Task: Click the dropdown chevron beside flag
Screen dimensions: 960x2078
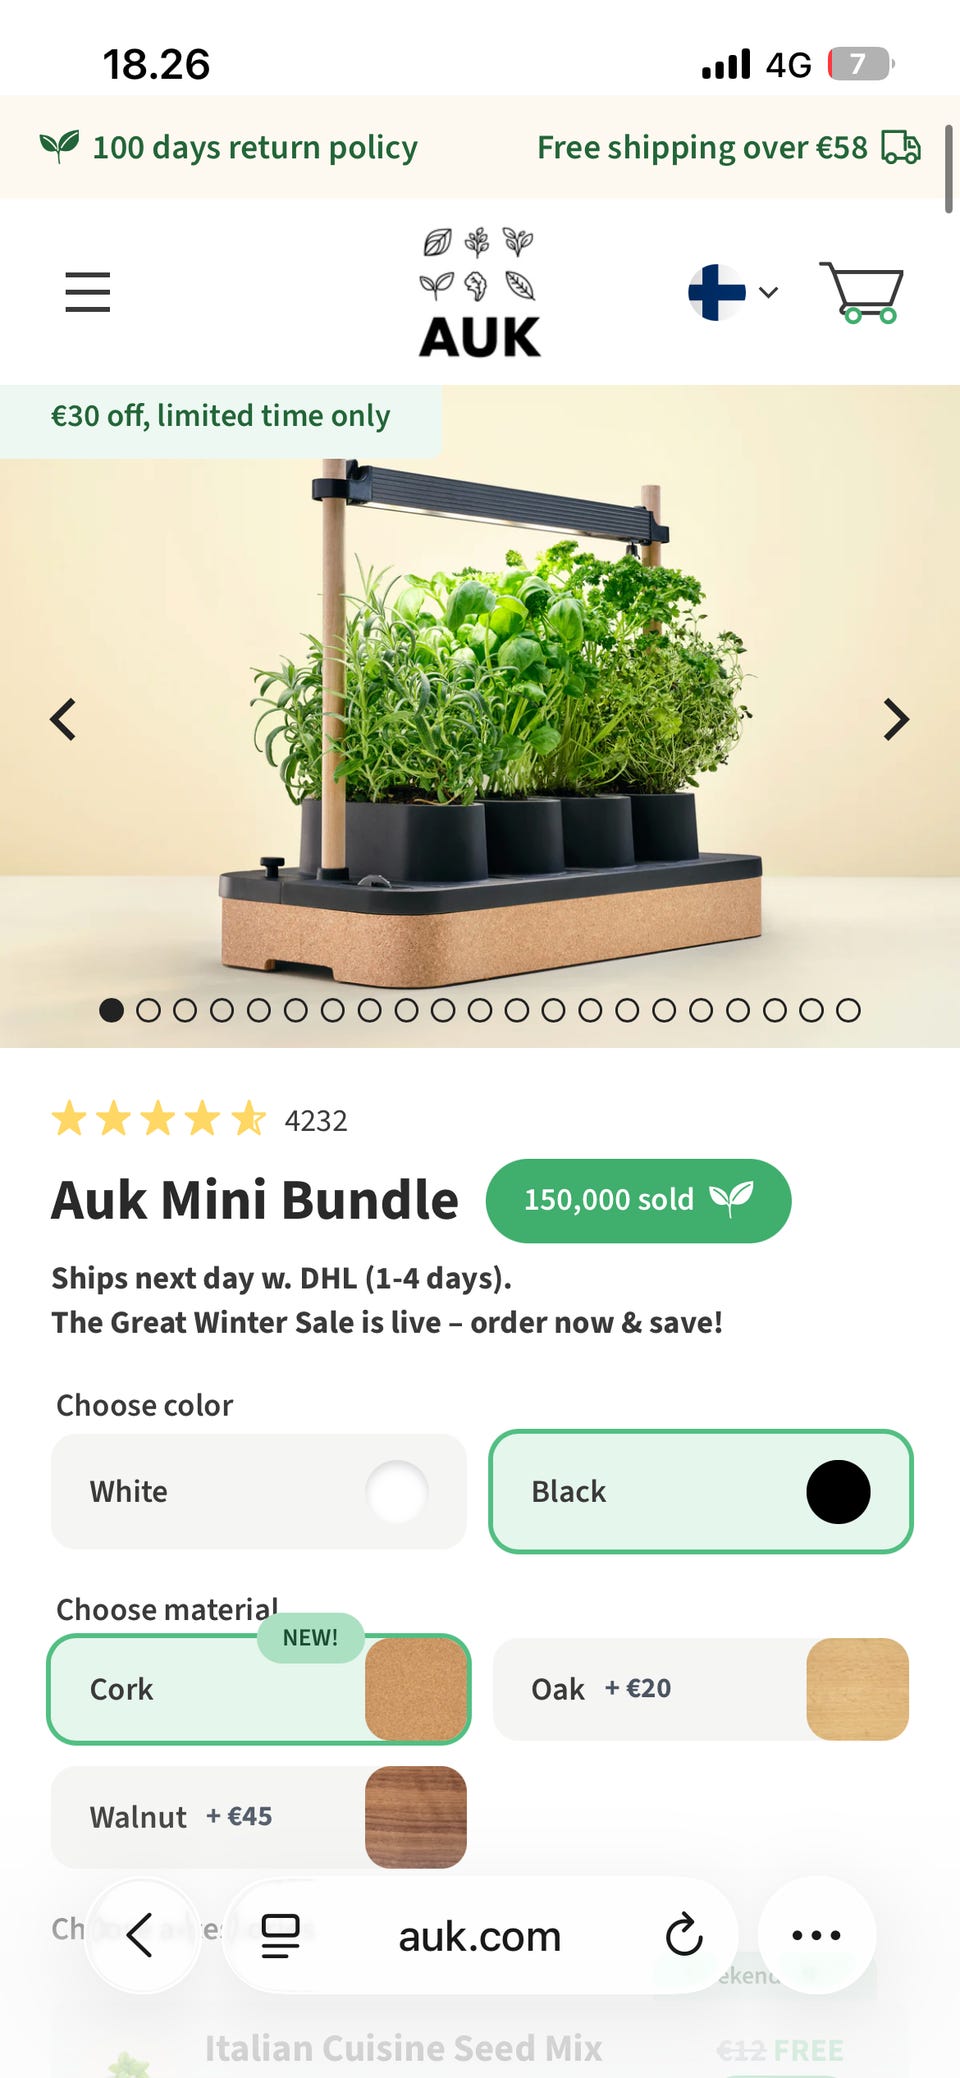Action: click(768, 292)
